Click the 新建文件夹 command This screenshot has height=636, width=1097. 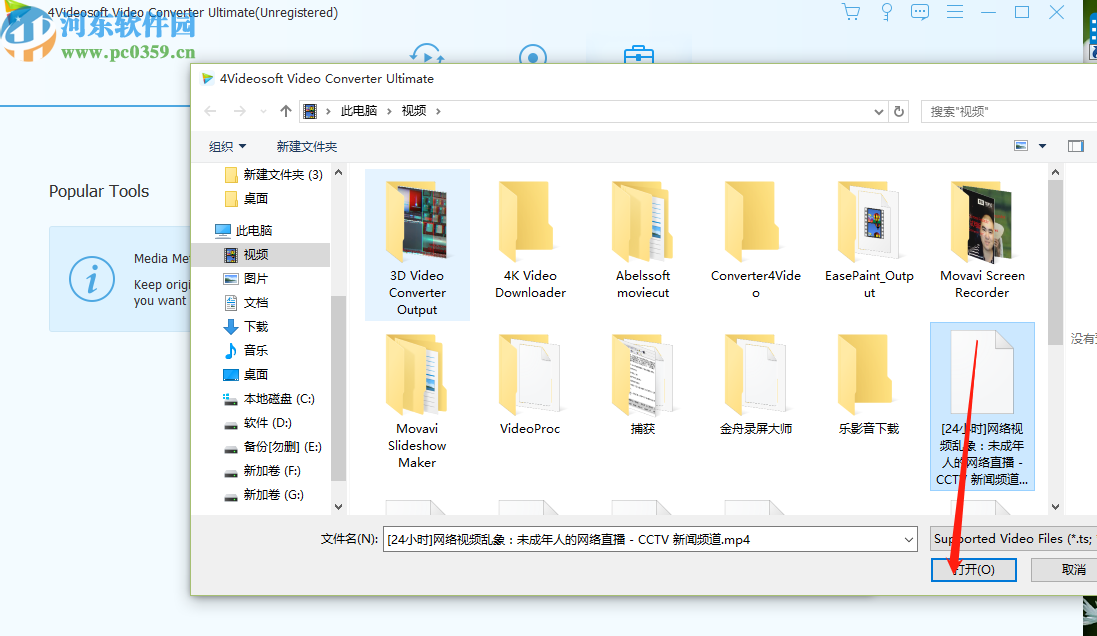[309, 146]
